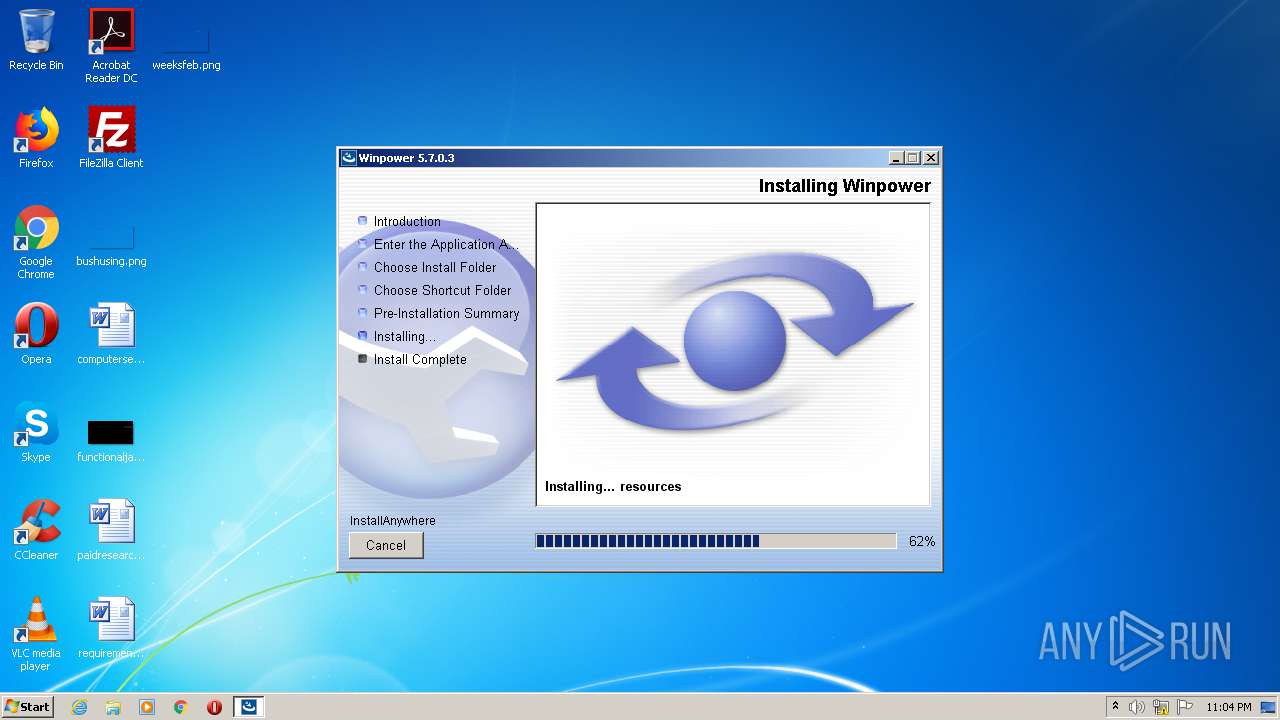Launch Opera desktop shortcut
Viewport: 1280px width, 720px height.
[x=36, y=334]
